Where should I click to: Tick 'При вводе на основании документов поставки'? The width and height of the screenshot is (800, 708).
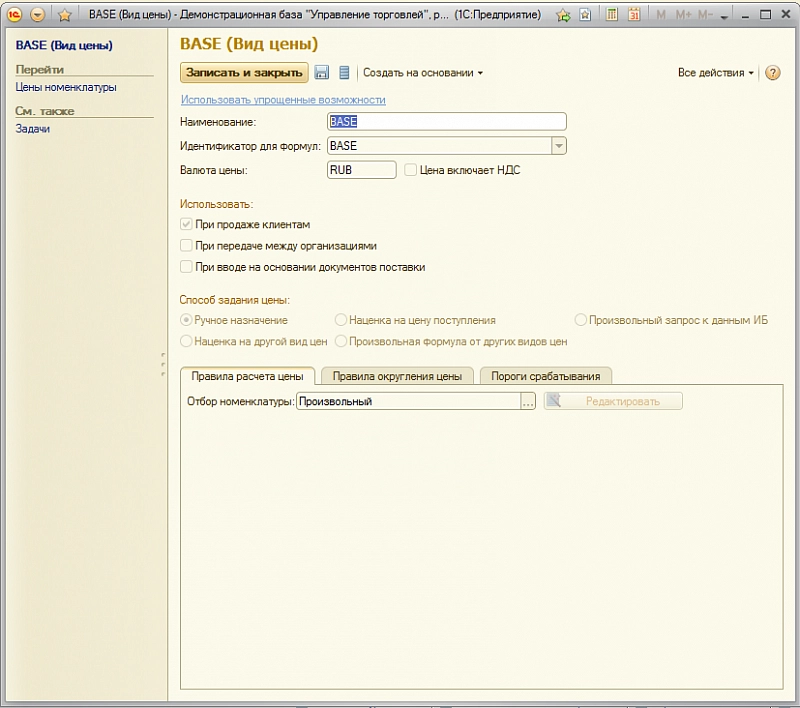186,267
